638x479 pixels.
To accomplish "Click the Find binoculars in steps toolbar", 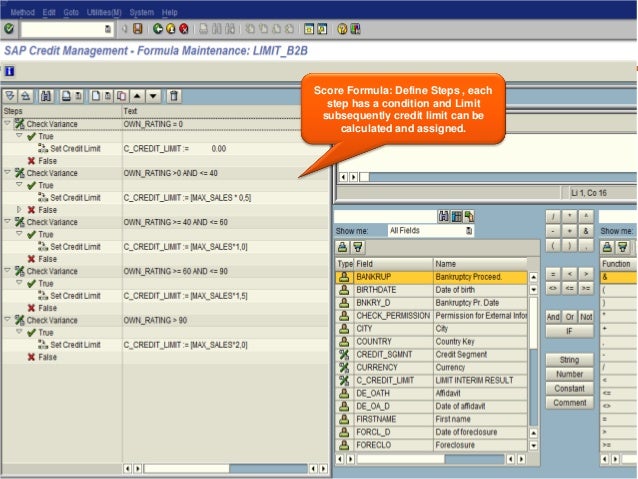I will [x=46, y=96].
